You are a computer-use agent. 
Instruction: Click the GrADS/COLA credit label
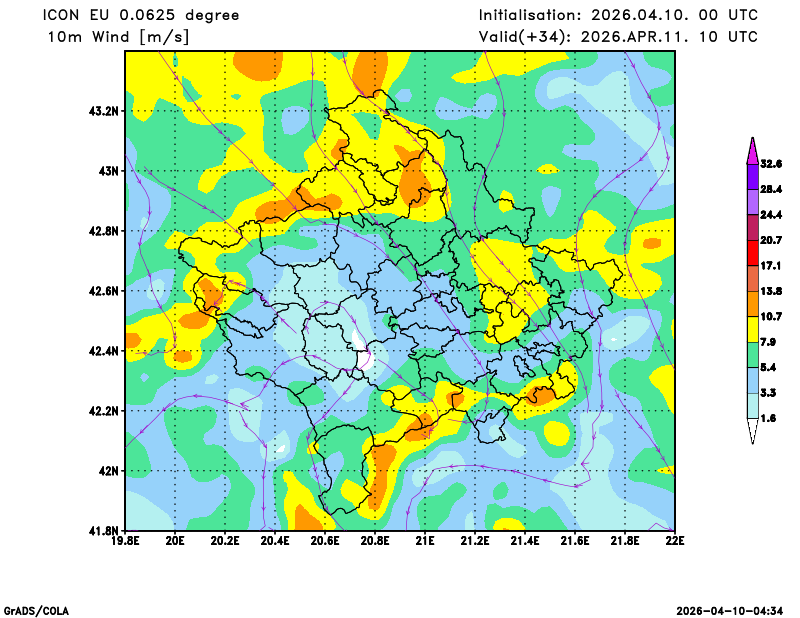(36, 610)
